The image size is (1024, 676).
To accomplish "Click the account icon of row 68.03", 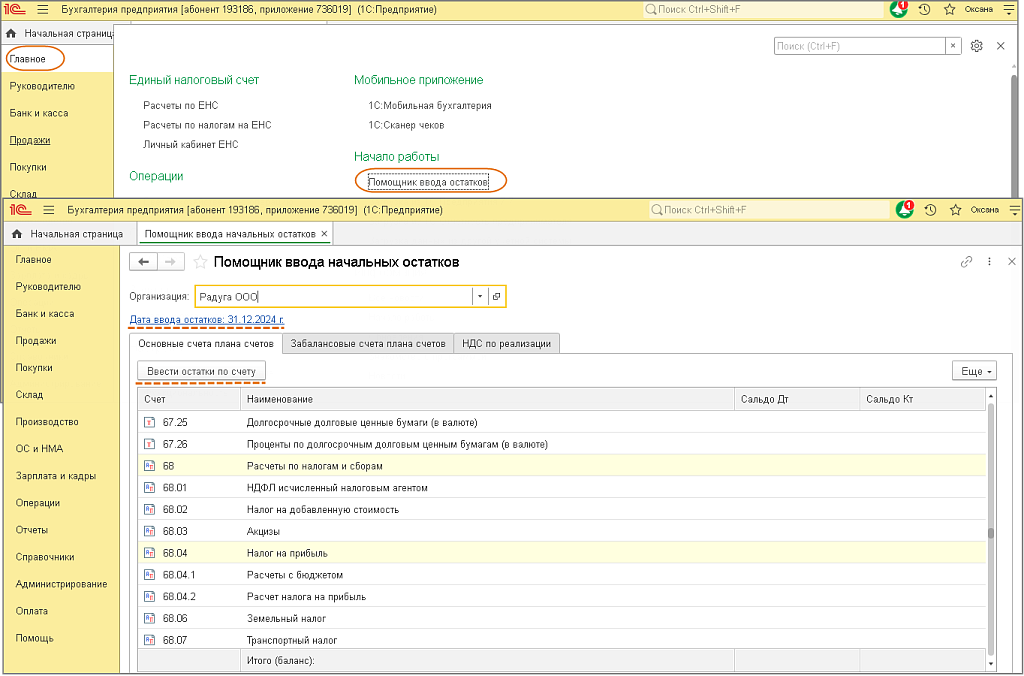I will [150, 531].
